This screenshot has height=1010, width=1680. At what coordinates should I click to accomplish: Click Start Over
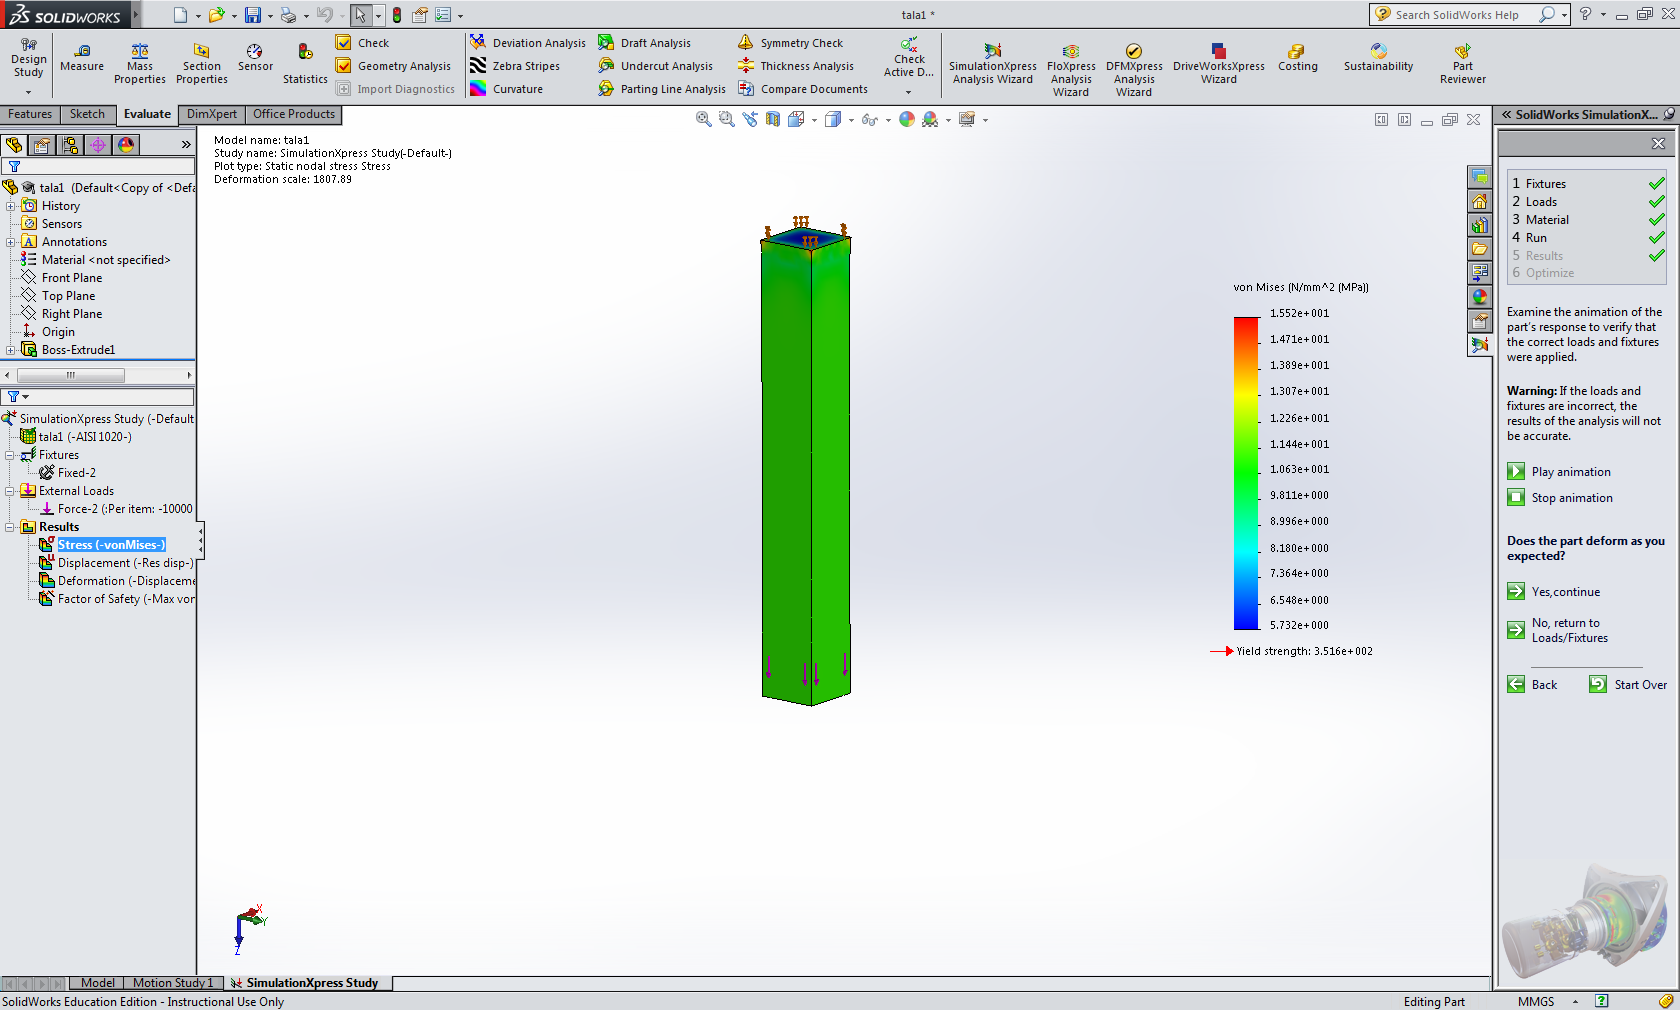tap(1629, 685)
